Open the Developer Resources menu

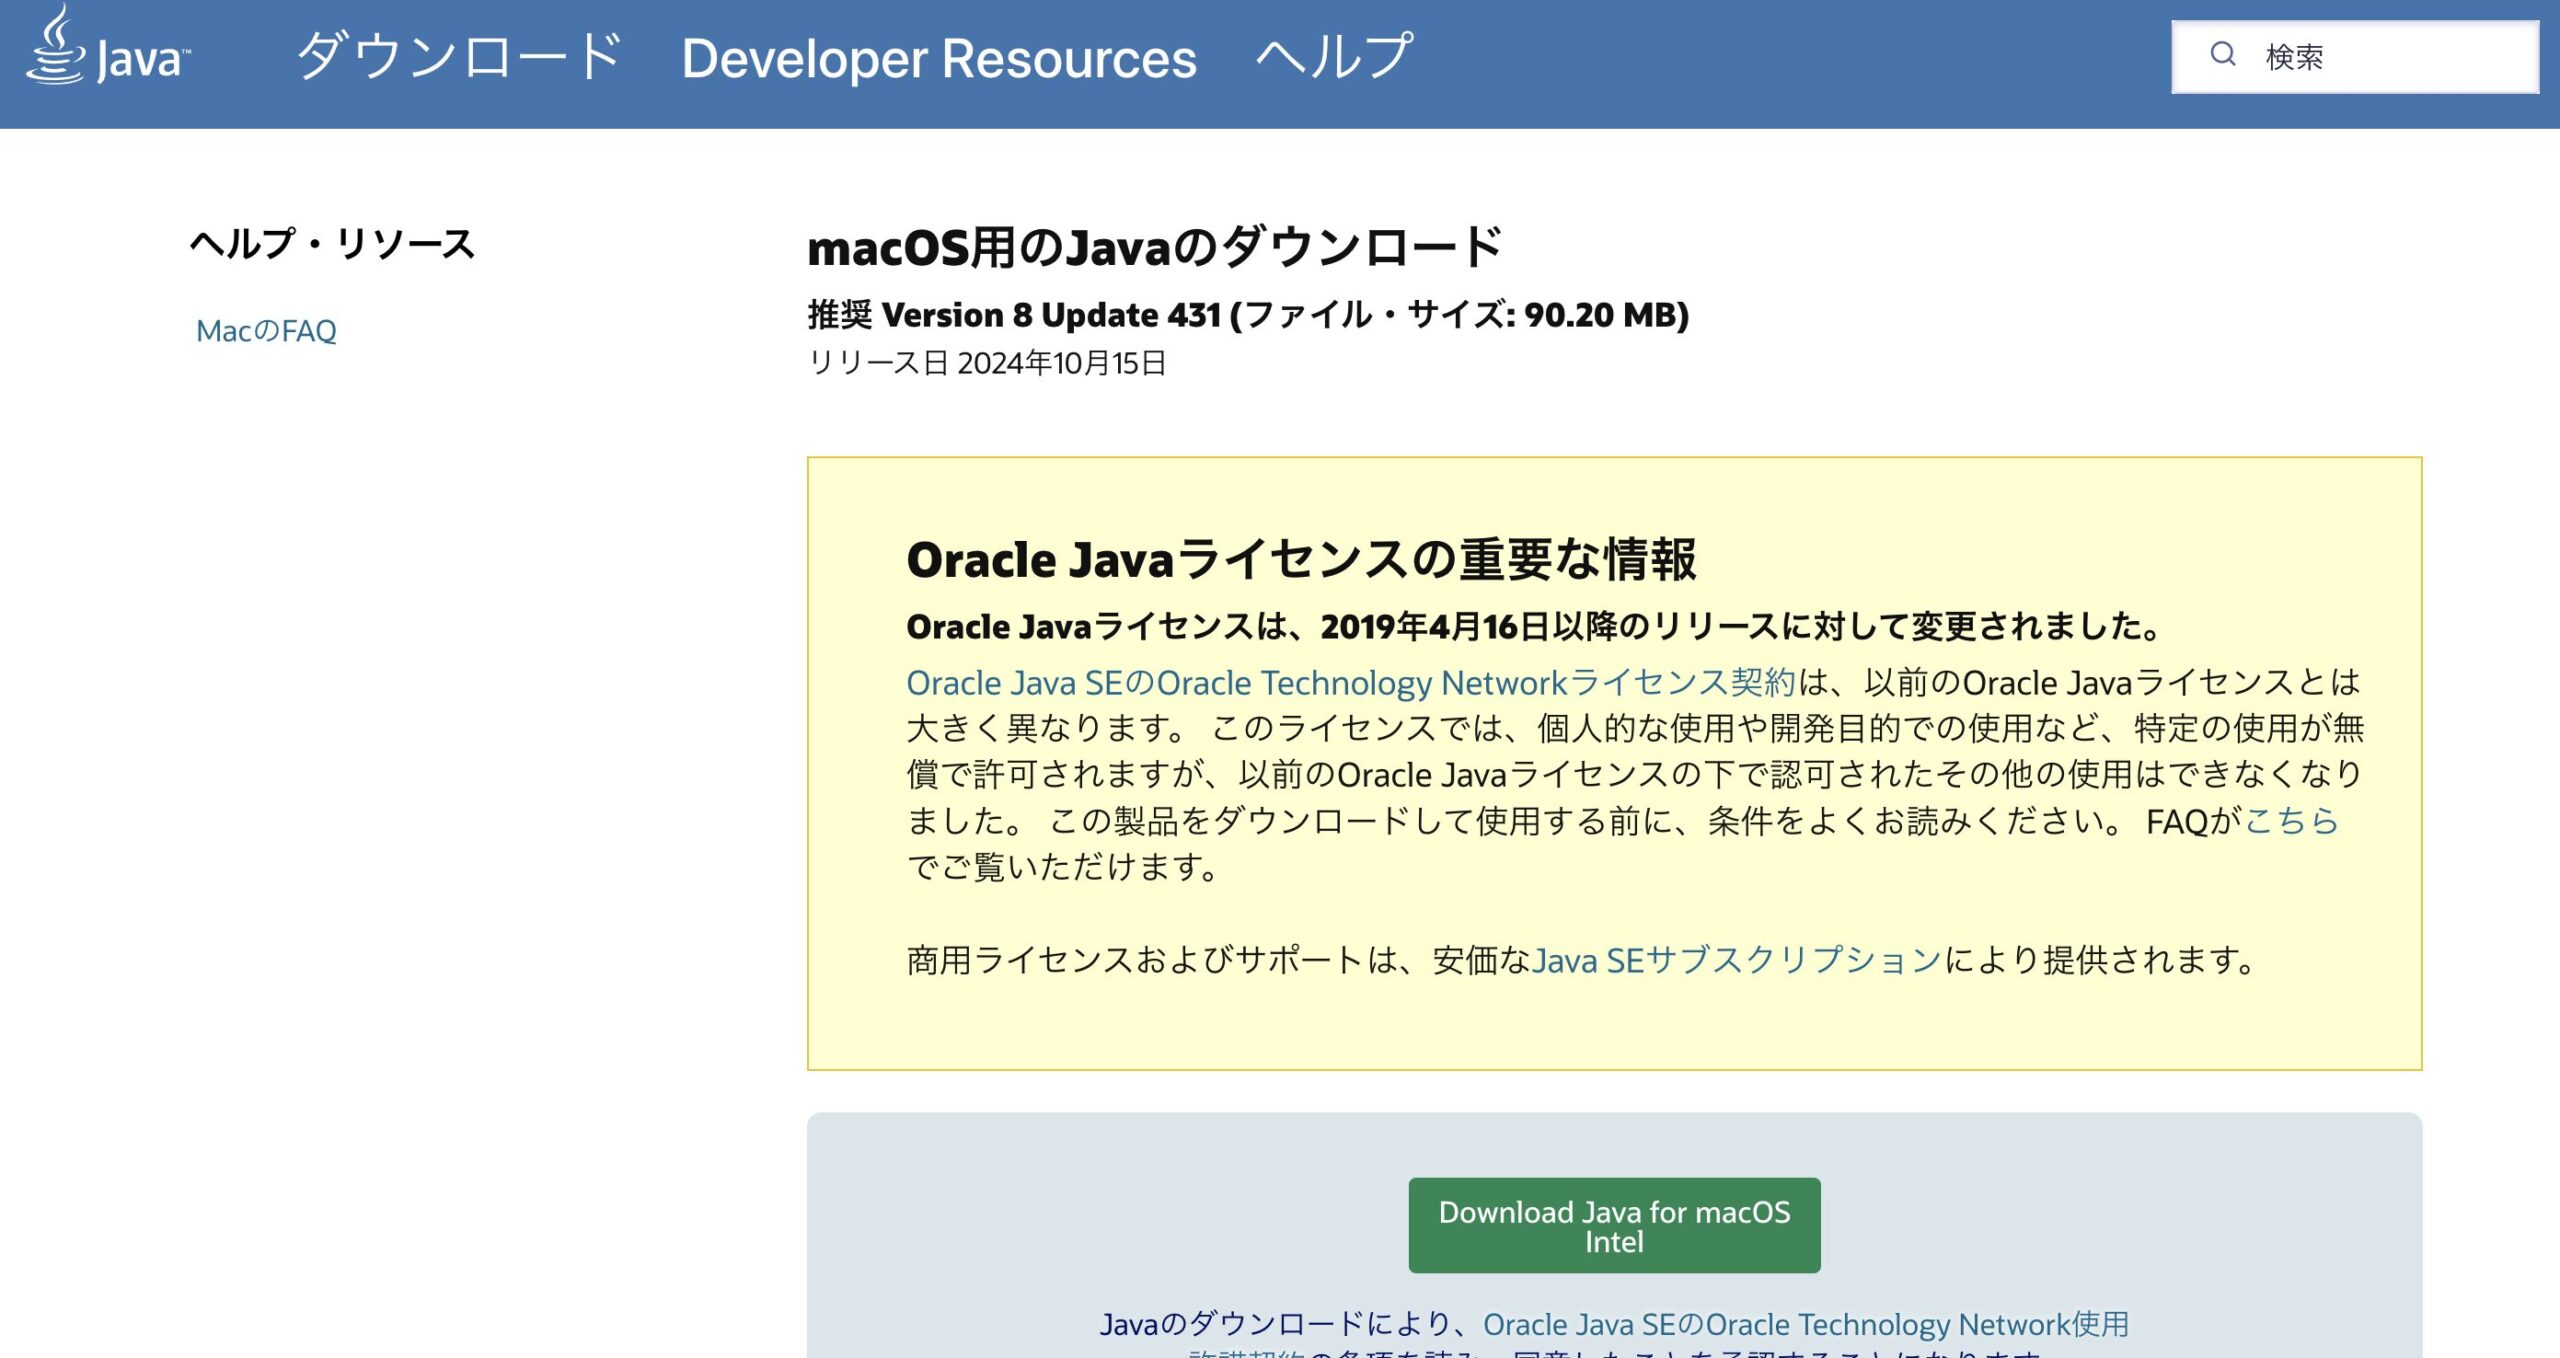click(939, 59)
